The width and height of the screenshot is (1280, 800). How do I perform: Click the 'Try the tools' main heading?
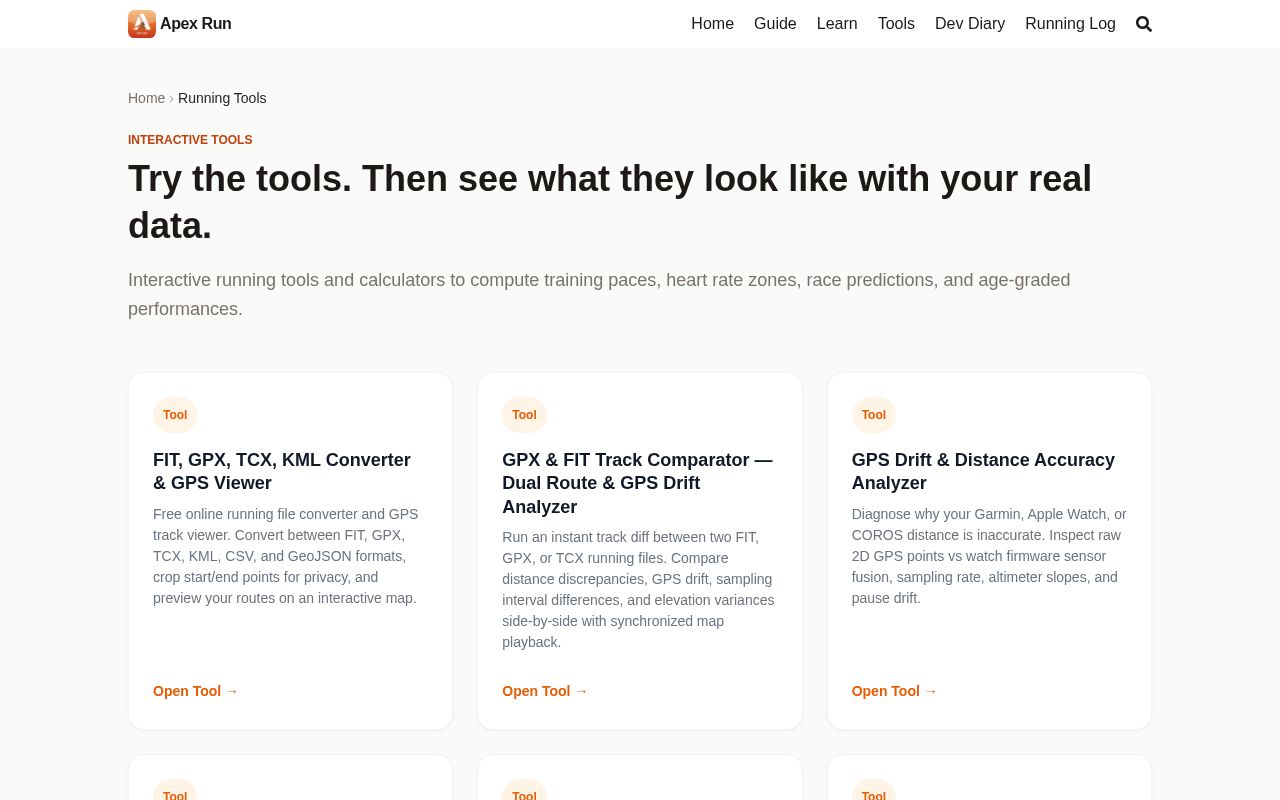[x=610, y=202]
